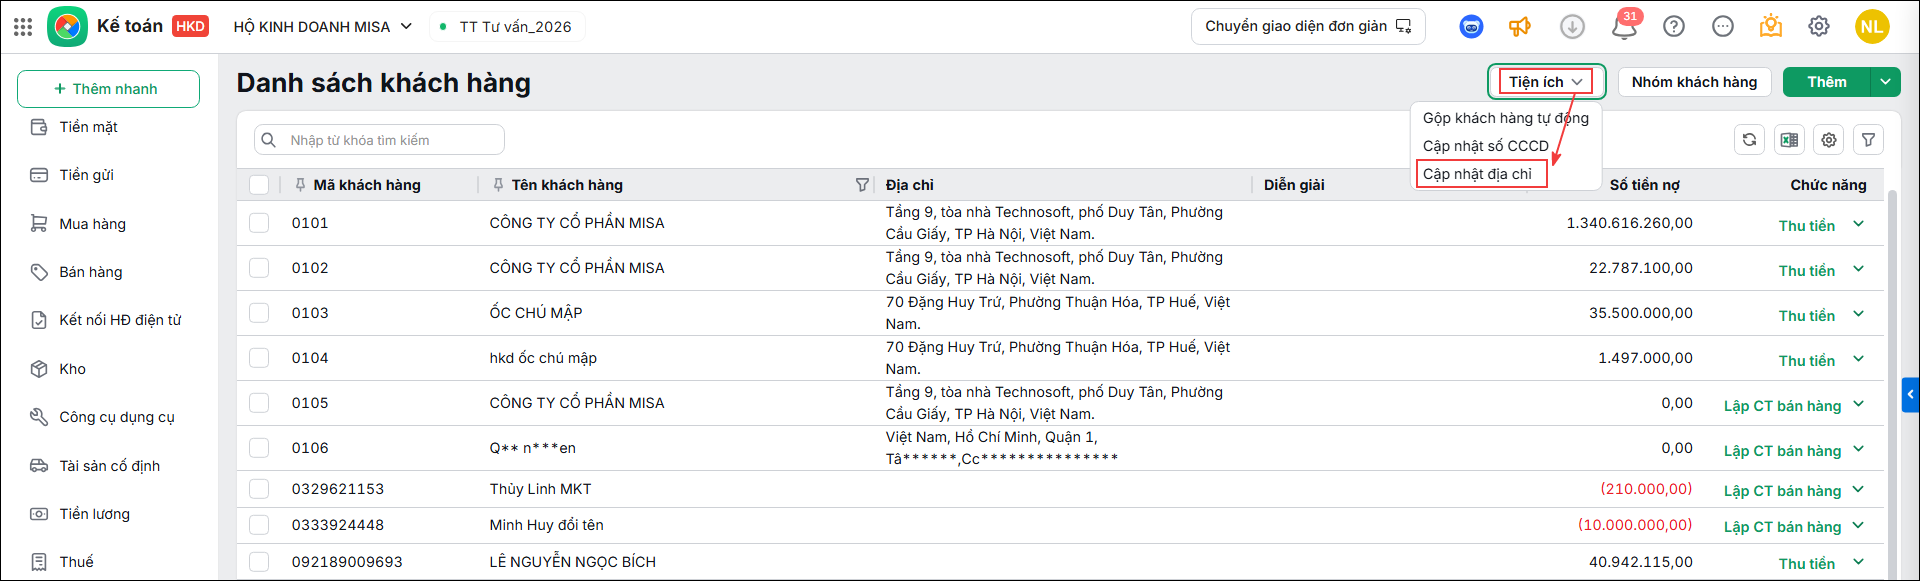Export customer list to Excel
Viewport: 1920px width, 581px height.
click(x=1789, y=140)
